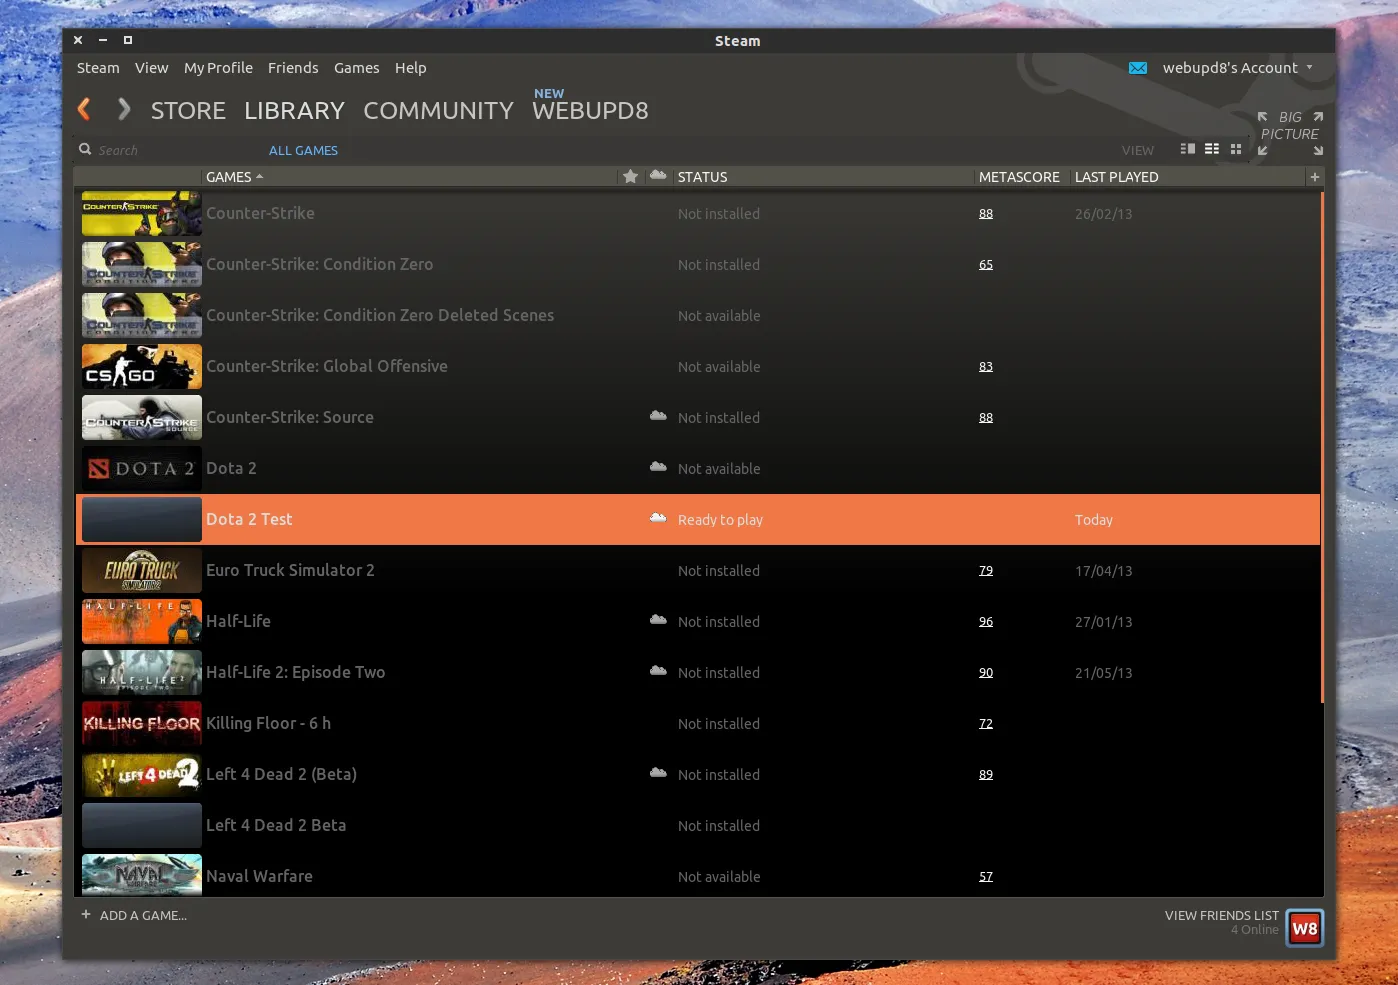Click the W8 avatar icon
This screenshot has width=1398, height=985.
click(x=1304, y=928)
